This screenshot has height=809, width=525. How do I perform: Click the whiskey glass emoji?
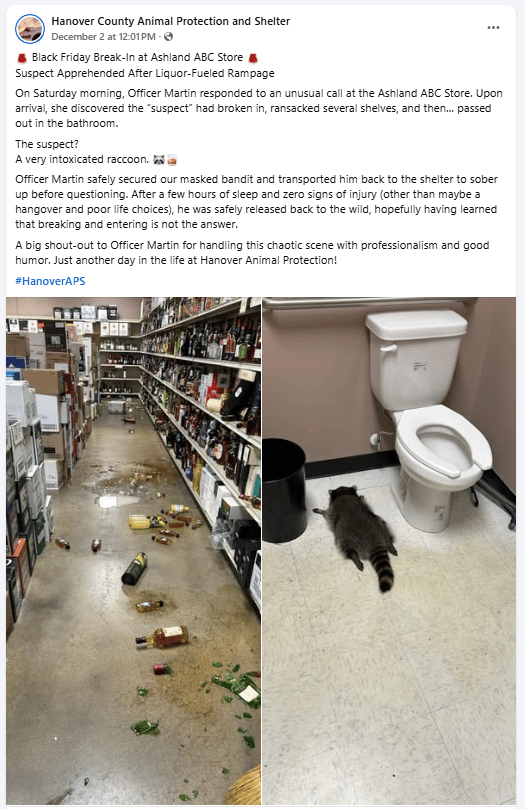[172, 160]
